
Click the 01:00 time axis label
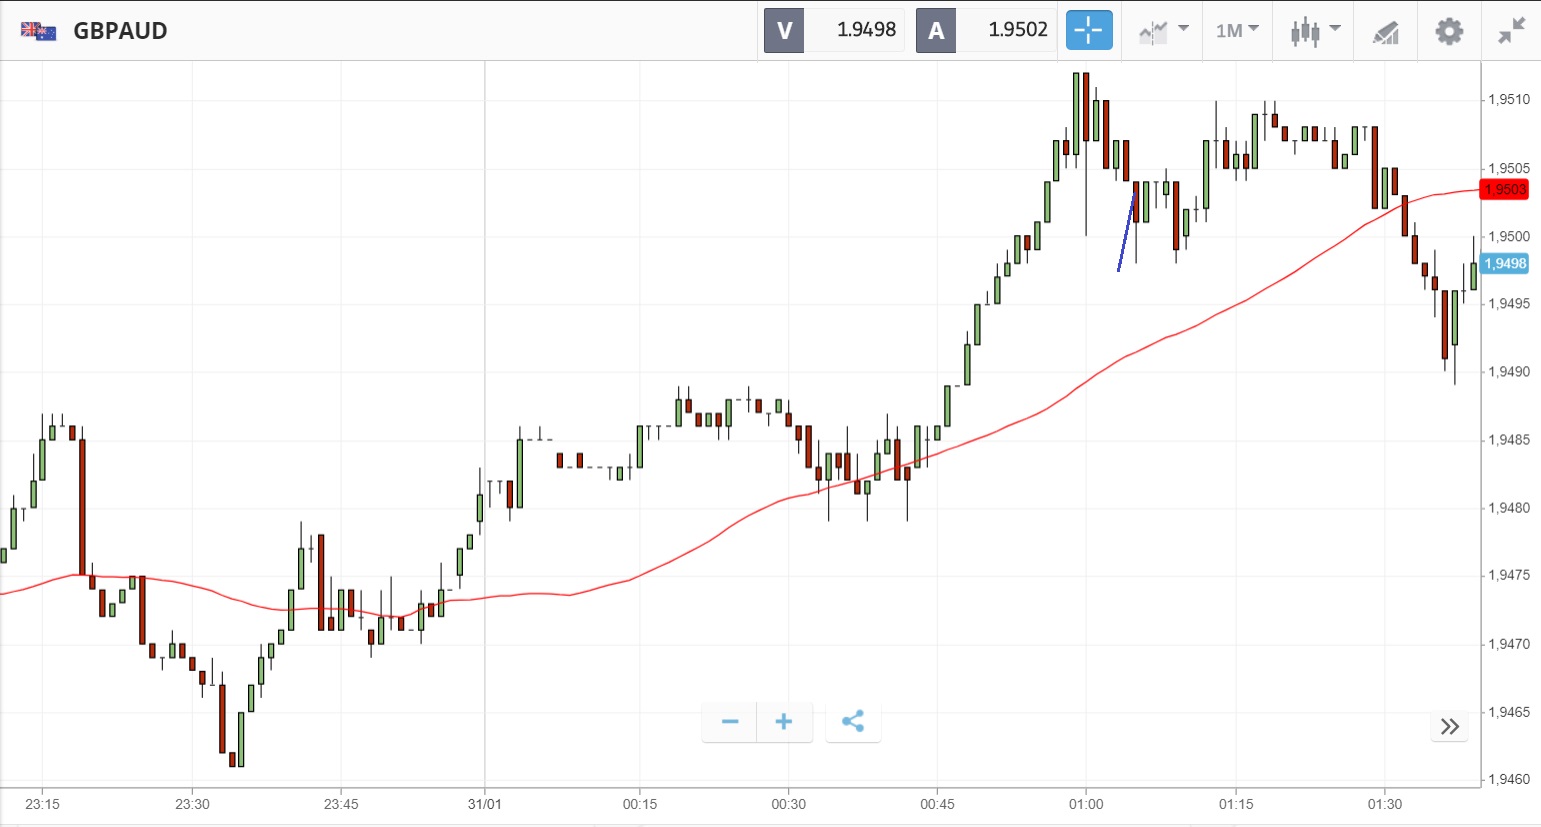[1086, 804]
